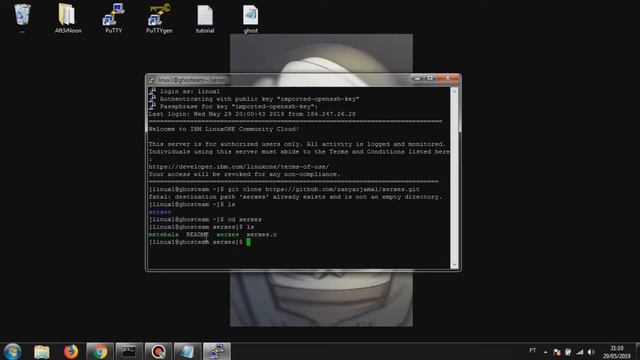
Task: Switch to the PuTTY taskbar button
Action: pyautogui.click(x=217, y=351)
